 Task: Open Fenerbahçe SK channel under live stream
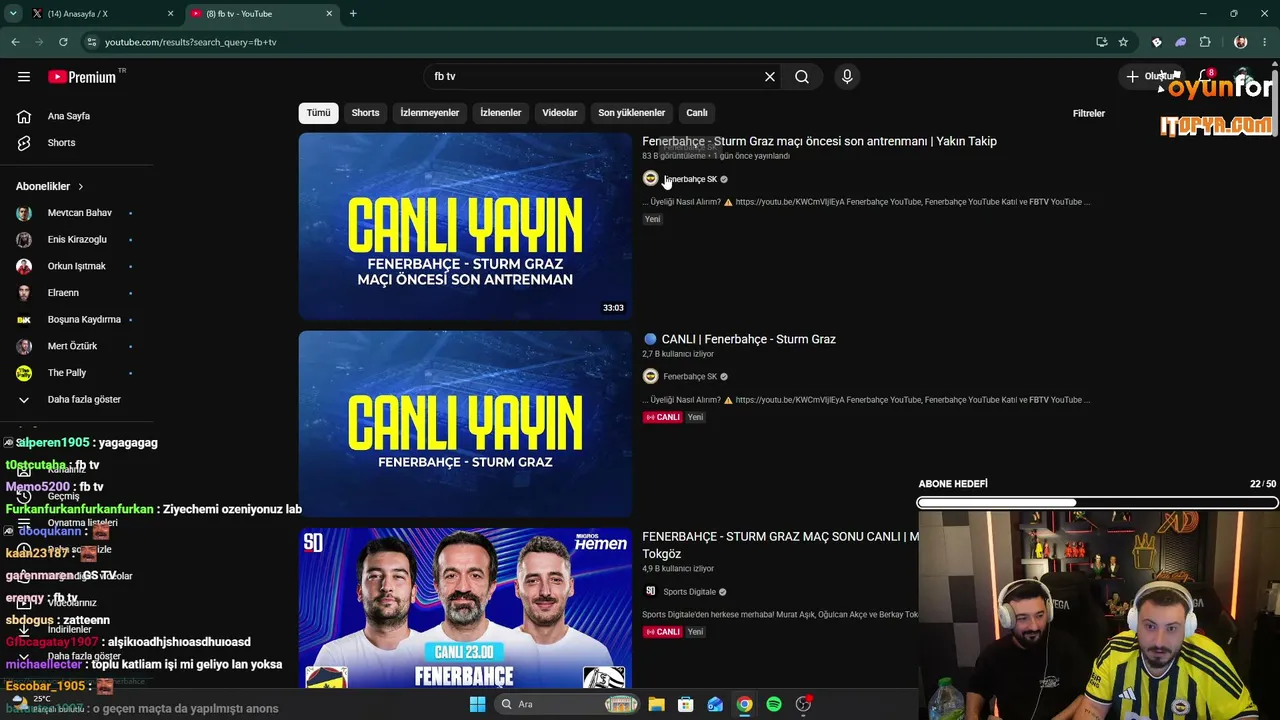[690, 377]
